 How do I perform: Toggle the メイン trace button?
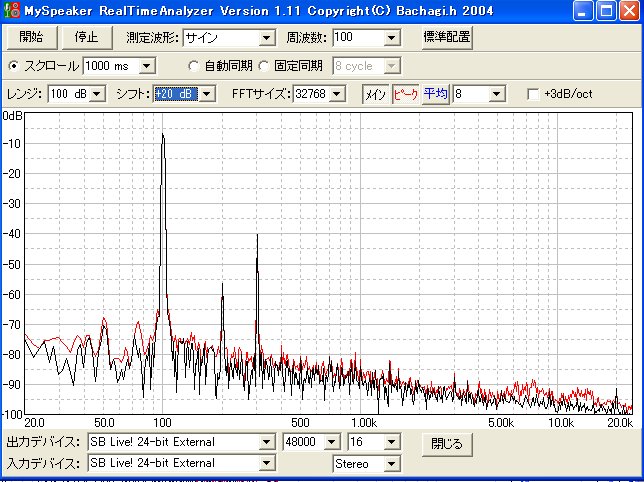tap(375, 94)
